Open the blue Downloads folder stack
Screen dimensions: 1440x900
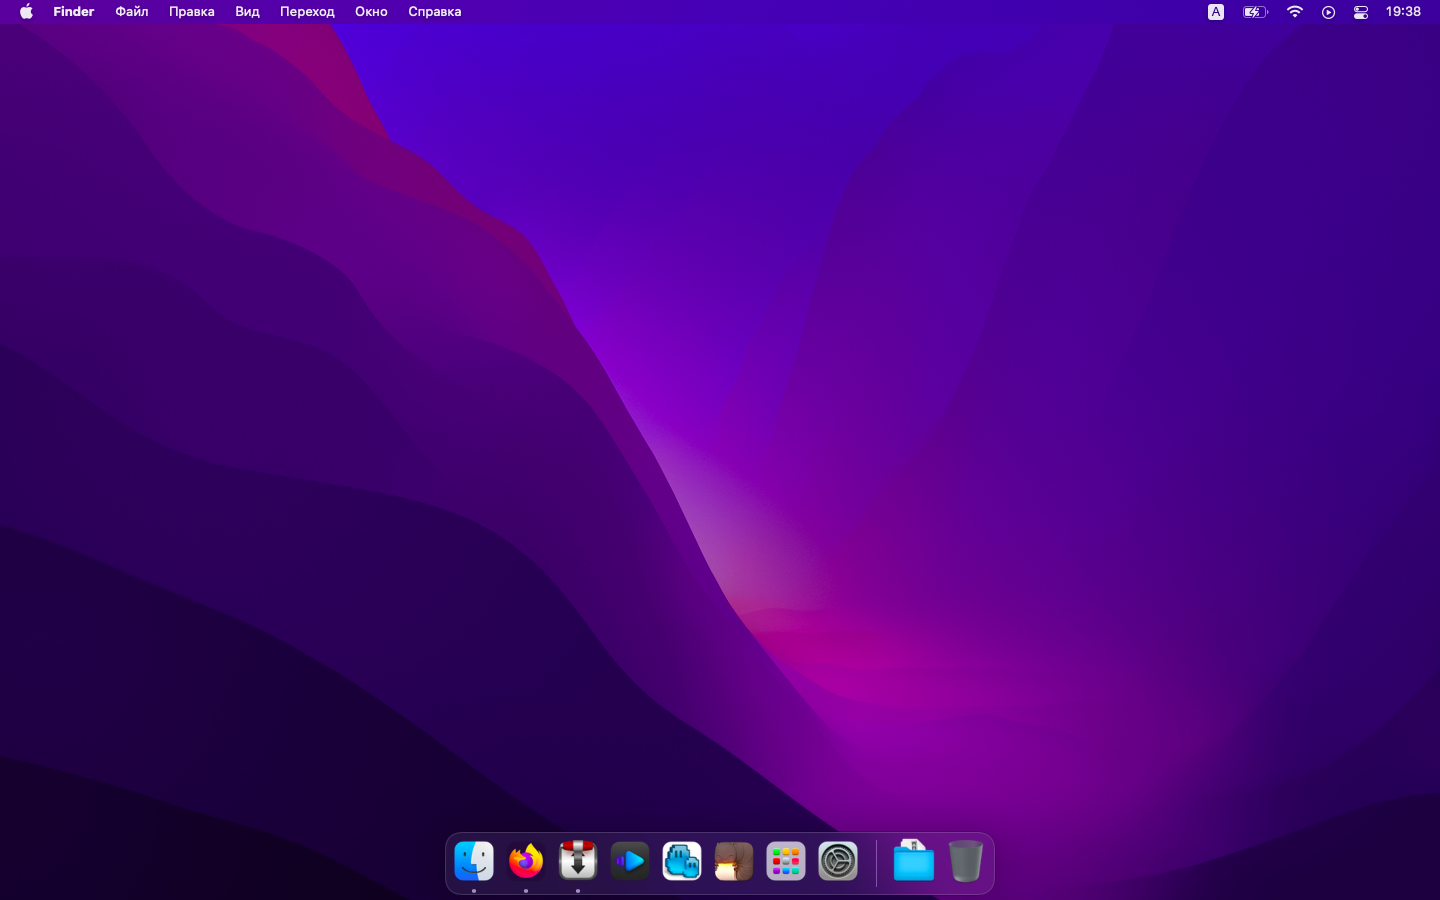(x=913, y=861)
